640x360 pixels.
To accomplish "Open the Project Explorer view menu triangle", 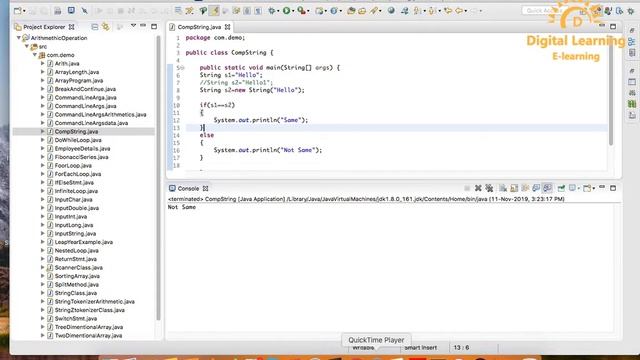I will point(133,26).
